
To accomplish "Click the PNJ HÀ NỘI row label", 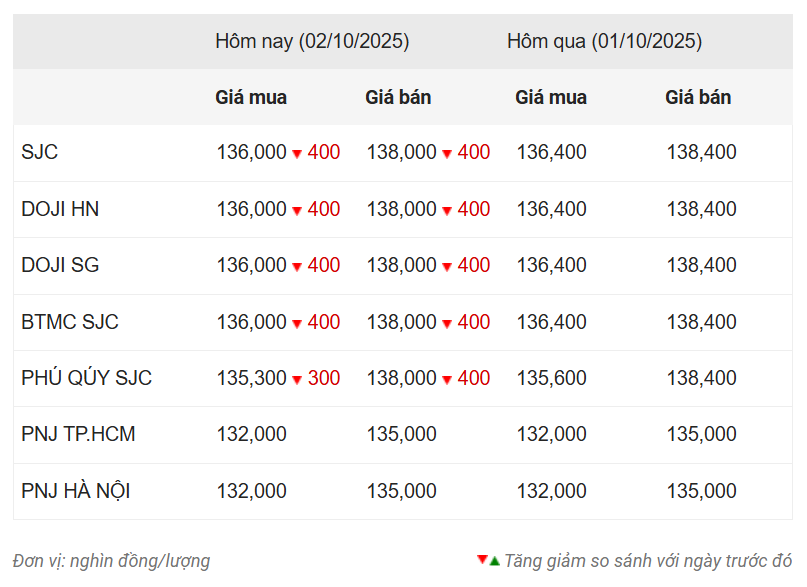I will [76, 492].
